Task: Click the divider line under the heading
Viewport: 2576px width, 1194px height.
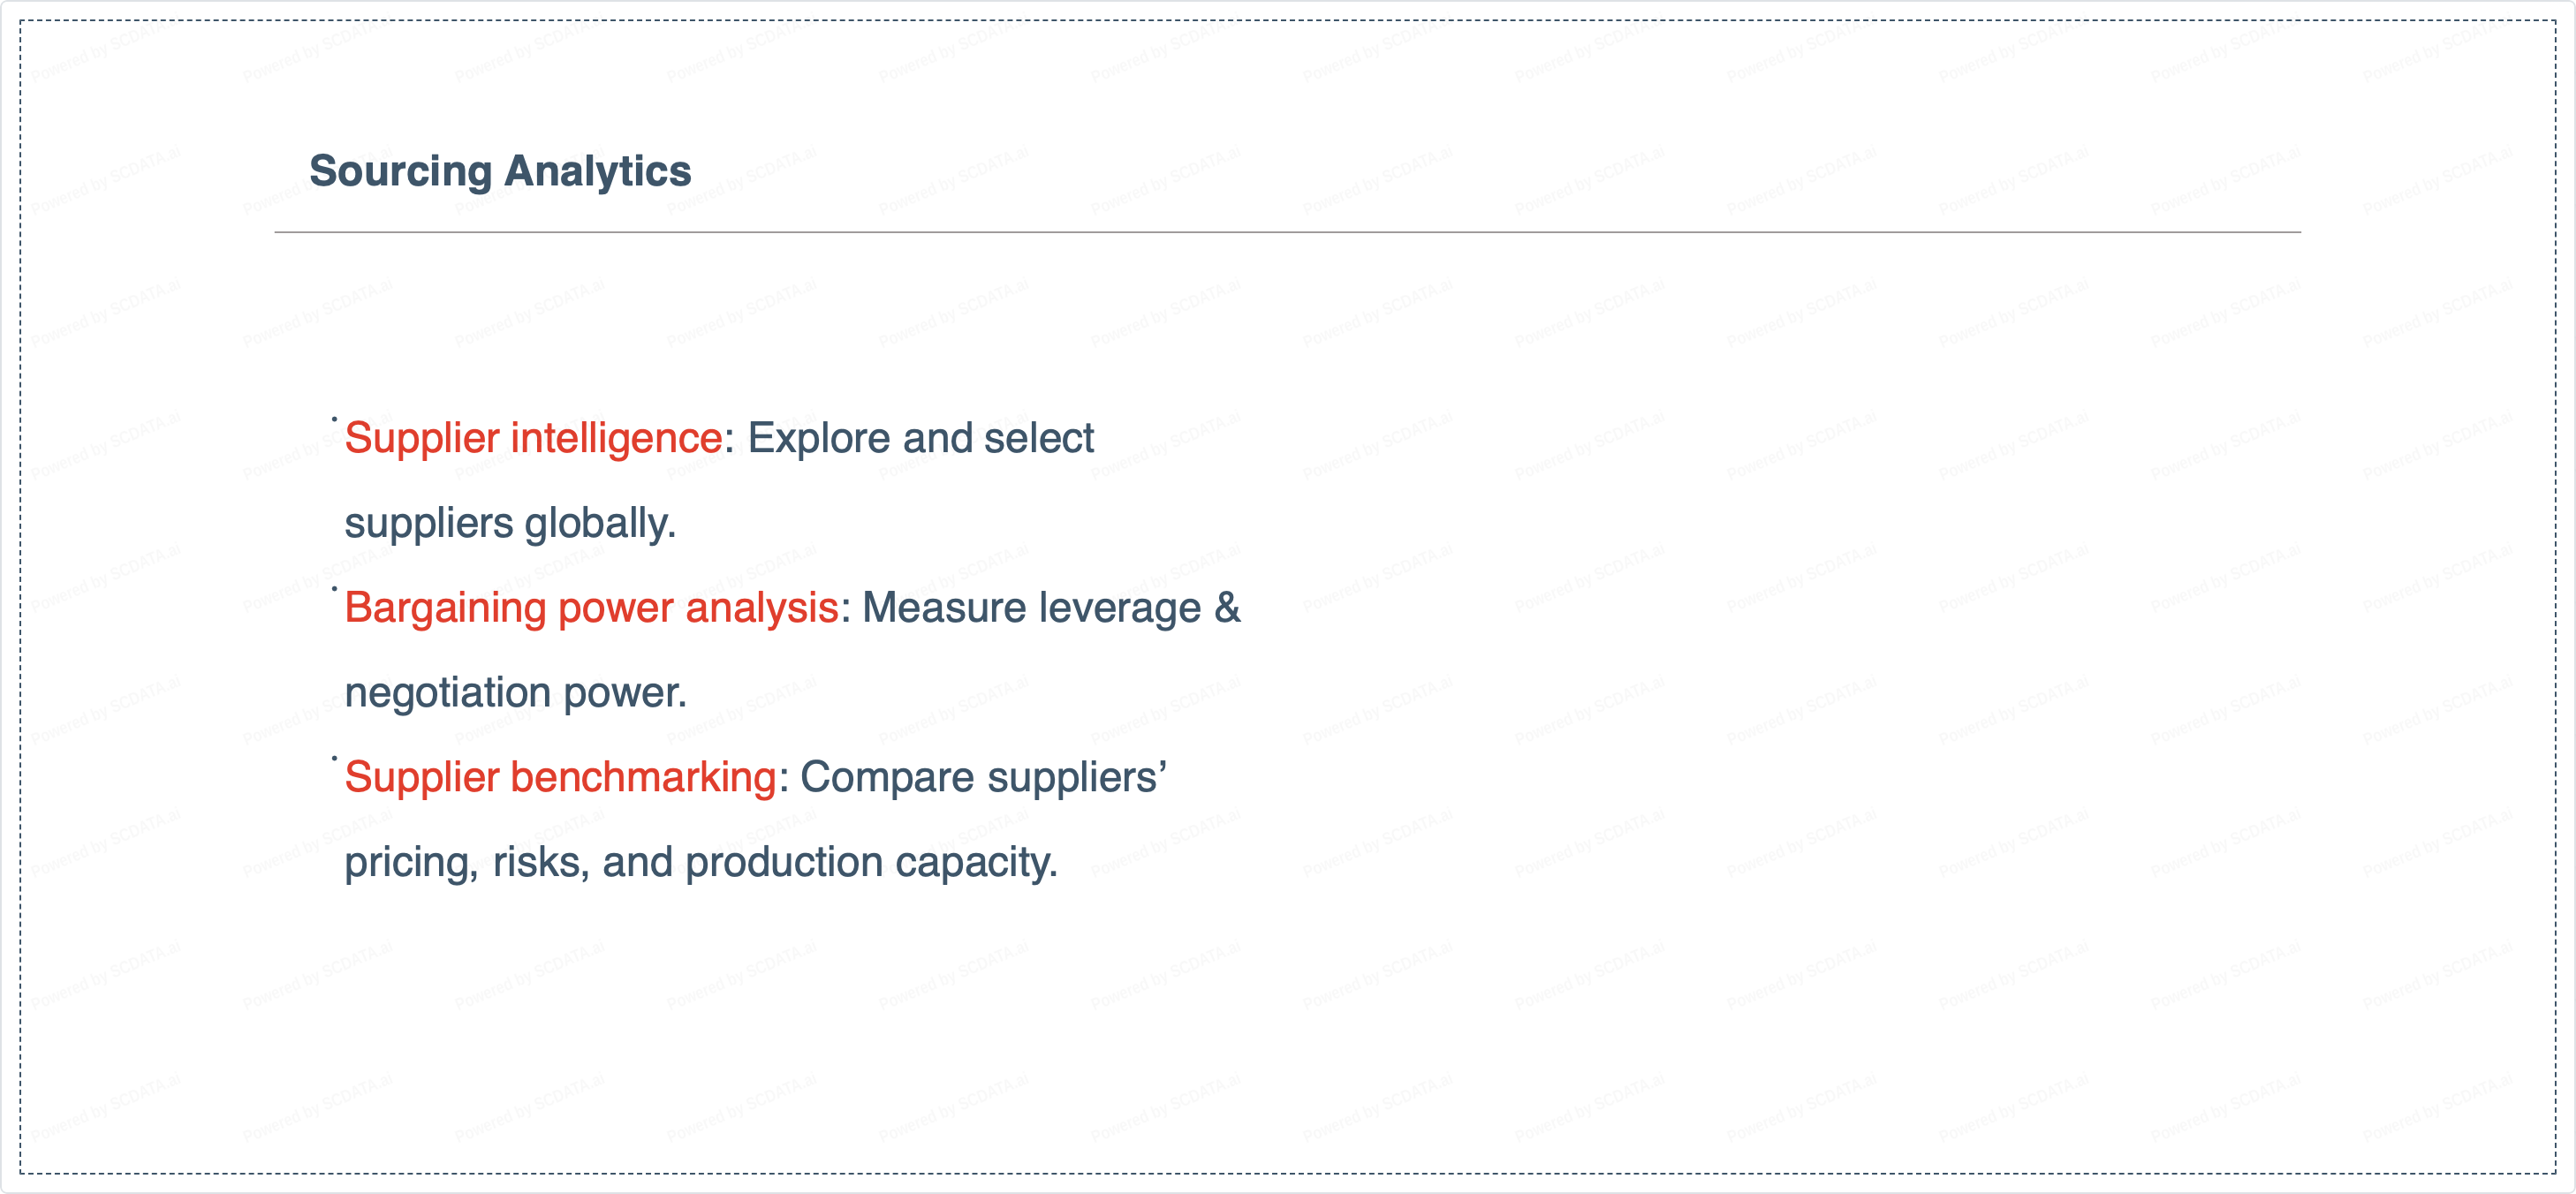Action: [x=1287, y=232]
